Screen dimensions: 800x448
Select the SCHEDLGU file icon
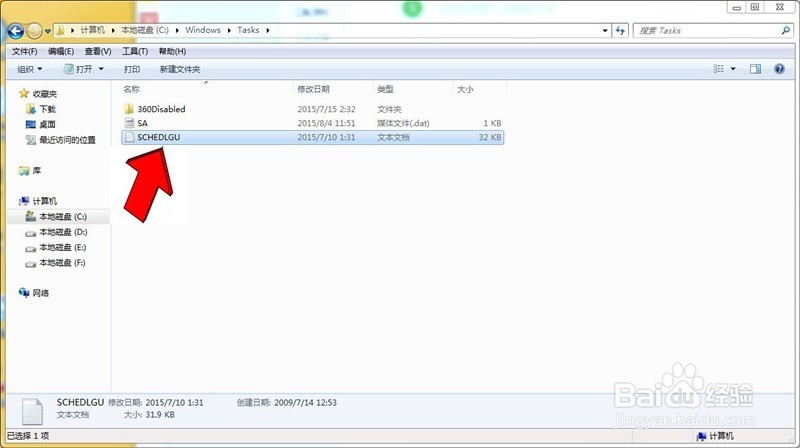[129, 137]
